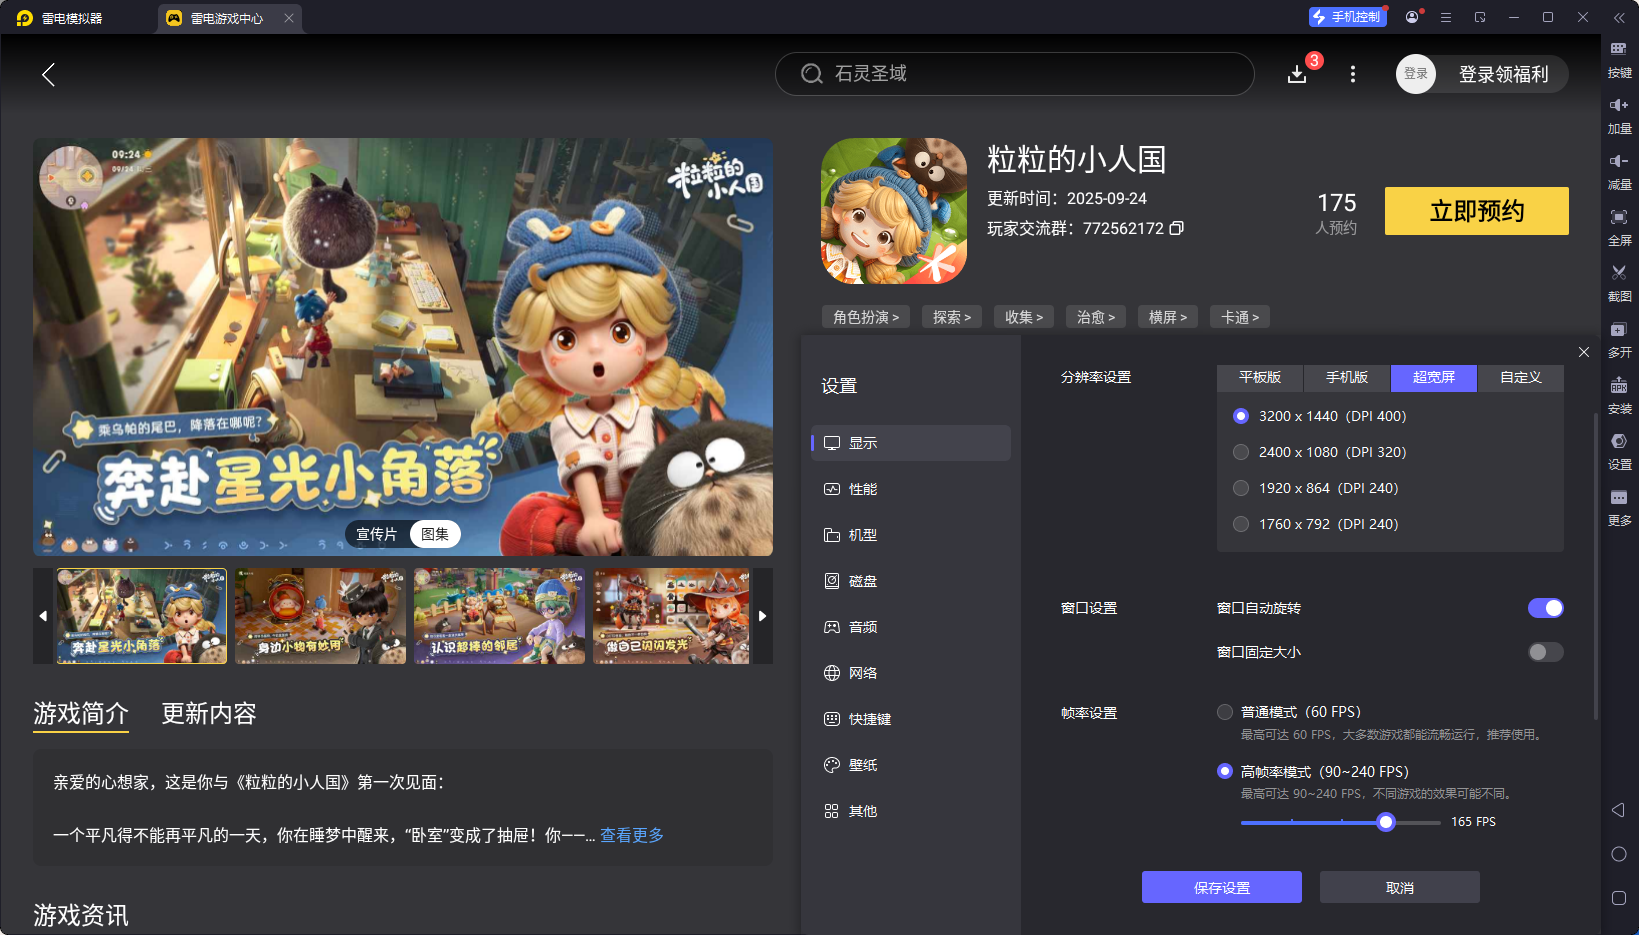
Task: Select the 2400 x 1080 resolution option
Action: pos(1241,451)
